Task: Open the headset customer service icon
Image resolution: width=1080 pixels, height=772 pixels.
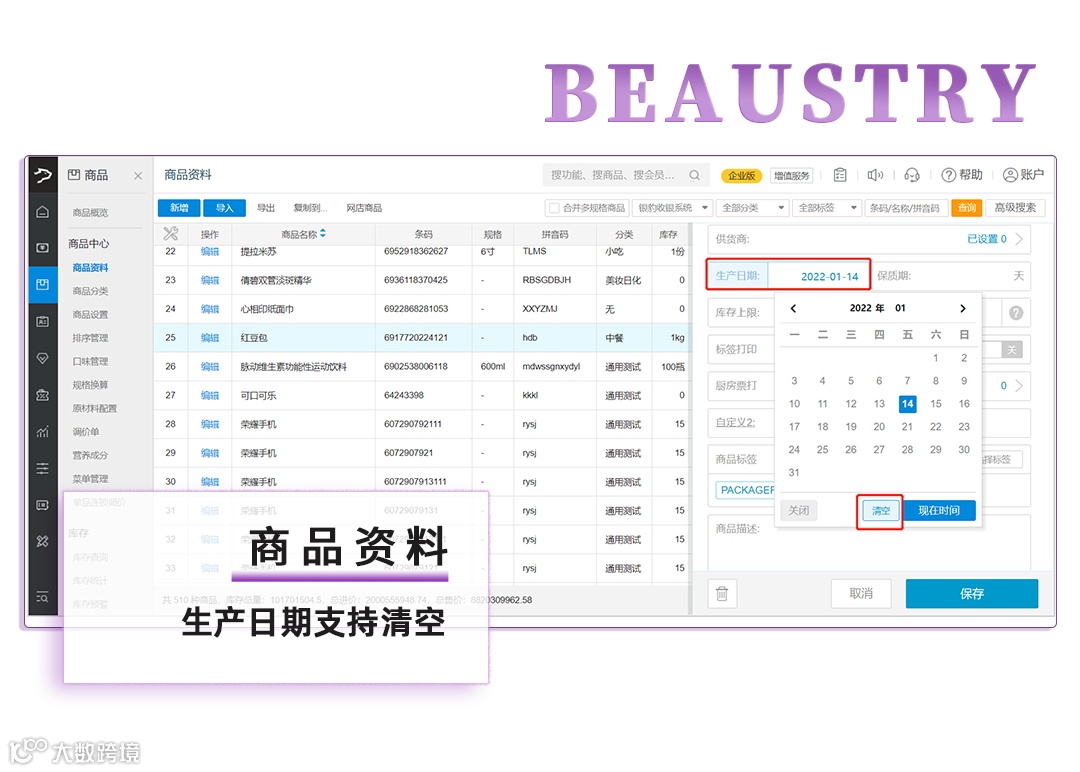Action: (912, 175)
